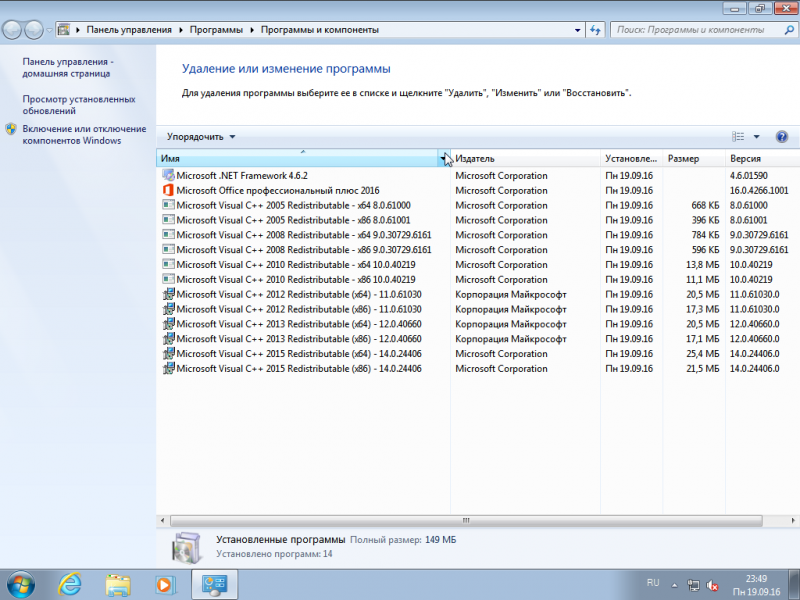
Task: Show hidden tray icons arrow
Action: click(x=674, y=585)
